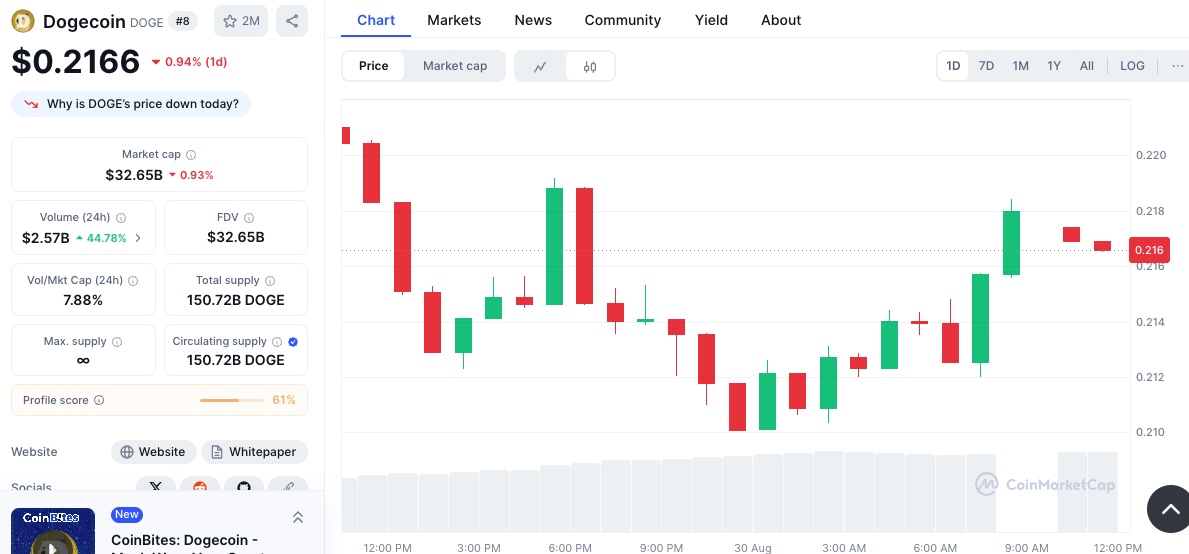Click the tall green 6:00 PM candle

click(554, 246)
